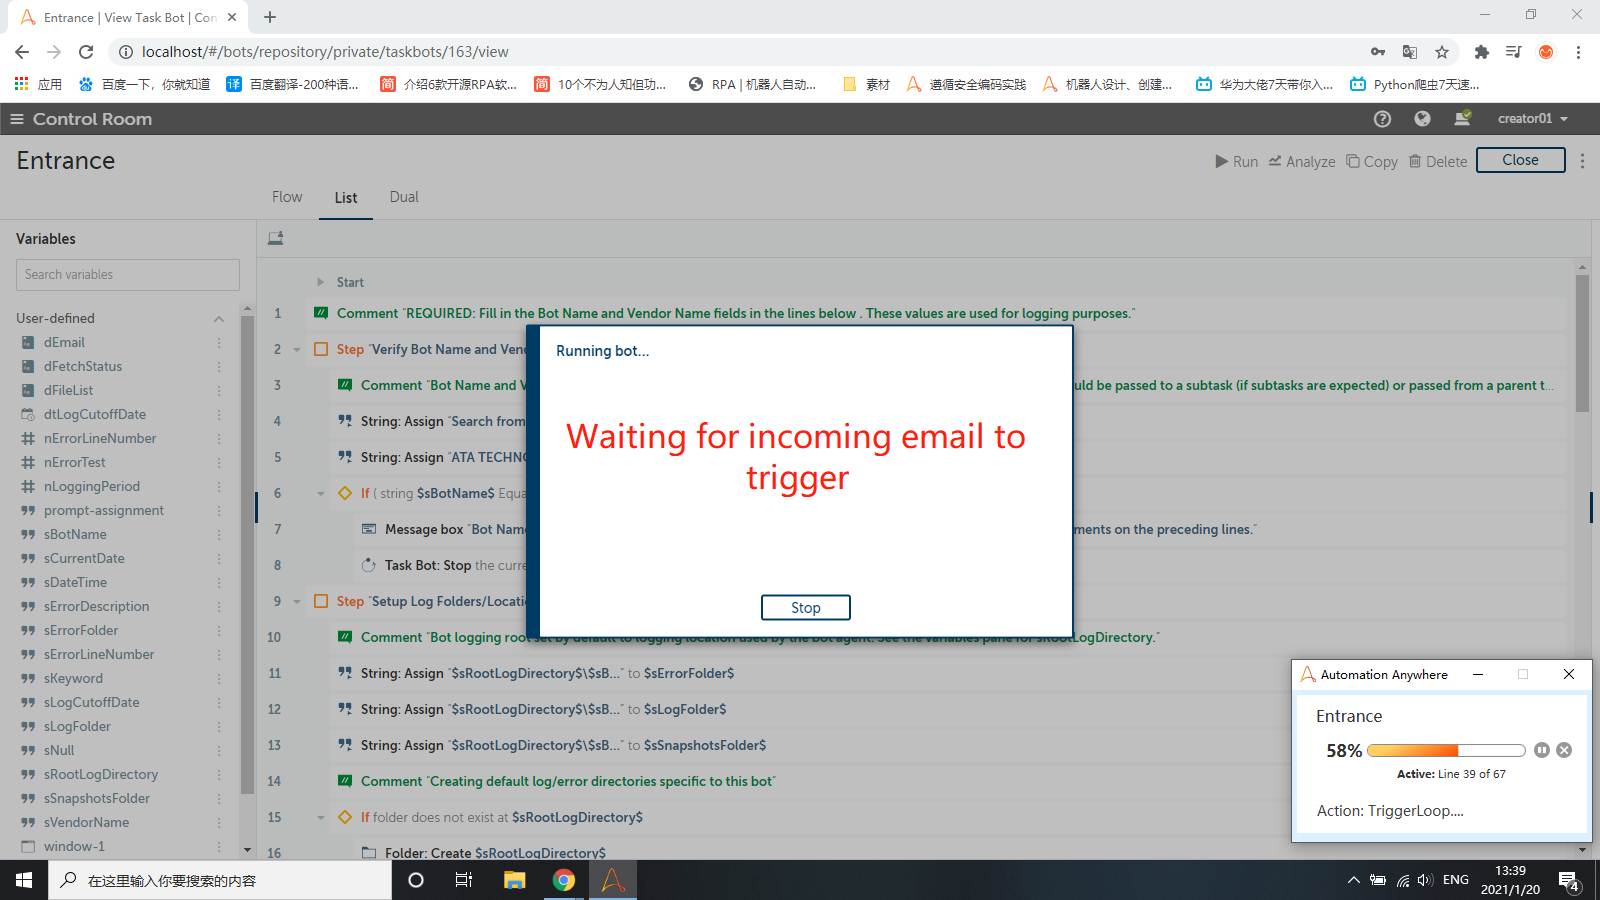Click the 58% progress bar
This screenshot has height=900, width=1600.
[x=1446, y=750]
